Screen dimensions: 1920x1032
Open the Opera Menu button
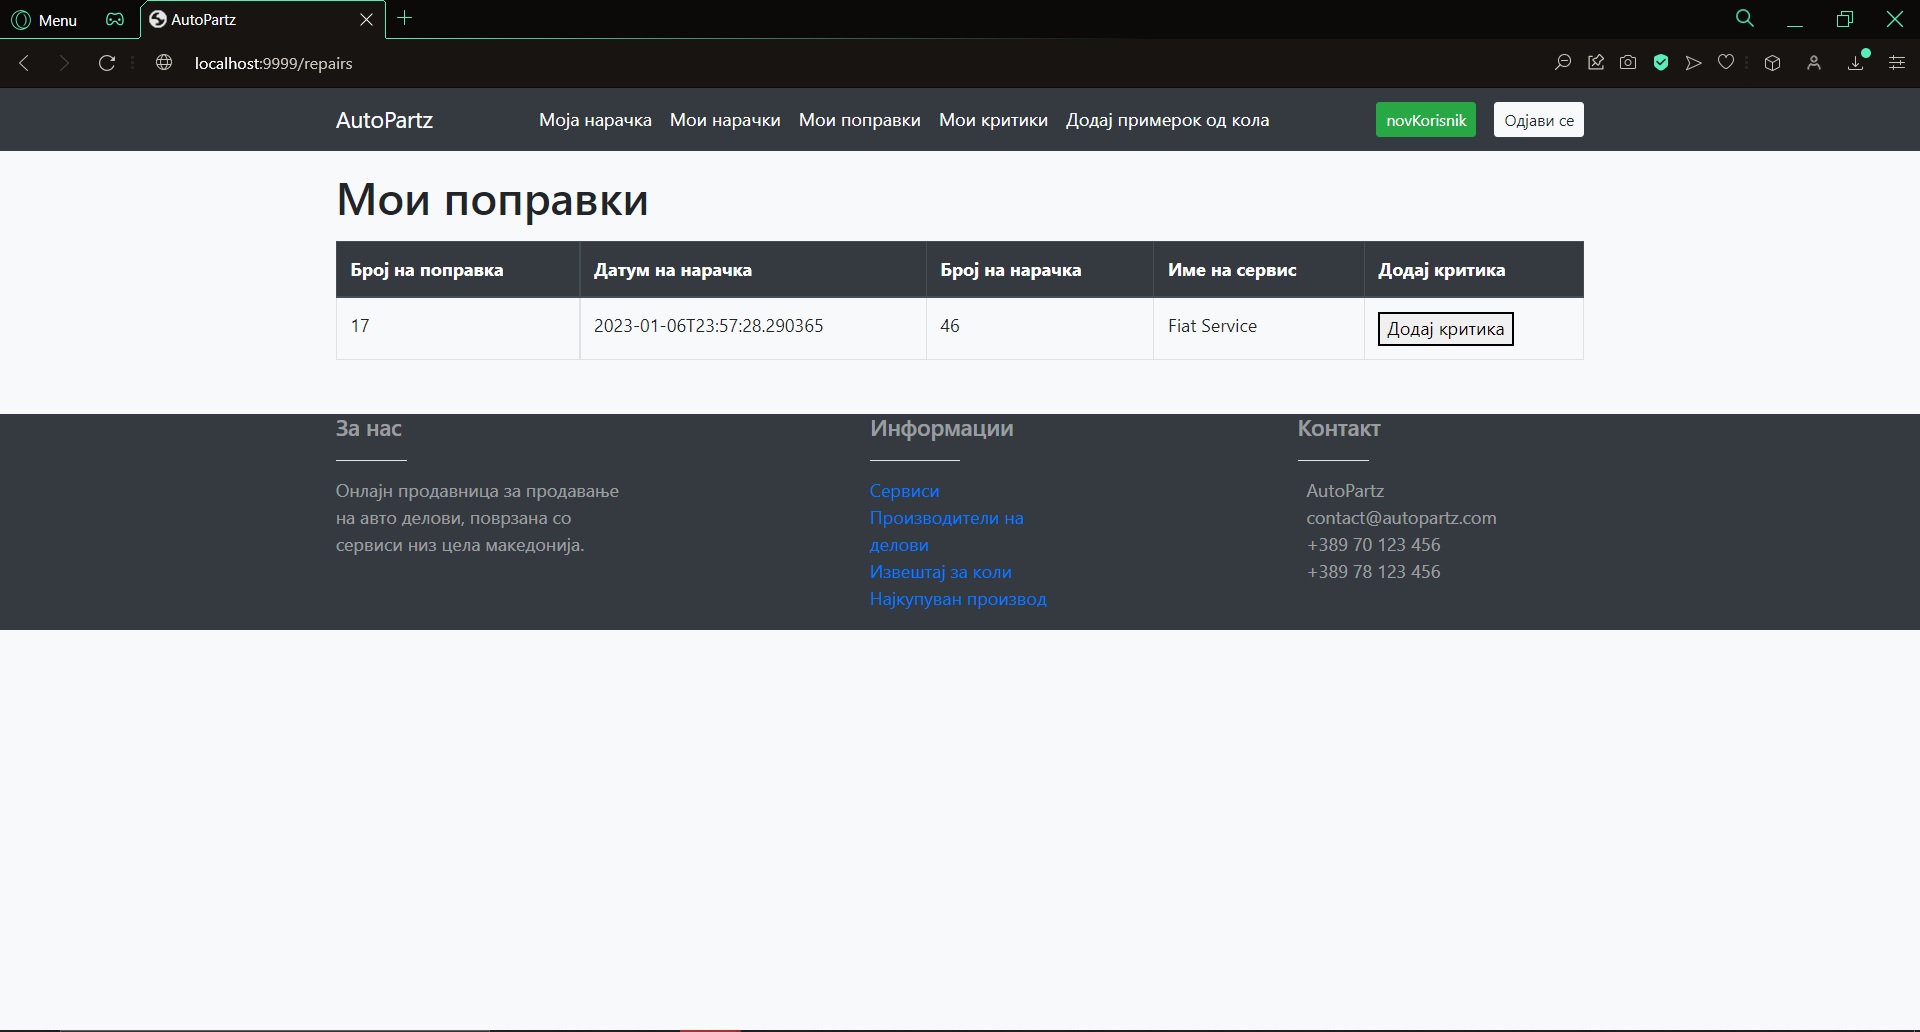[44, 20]
